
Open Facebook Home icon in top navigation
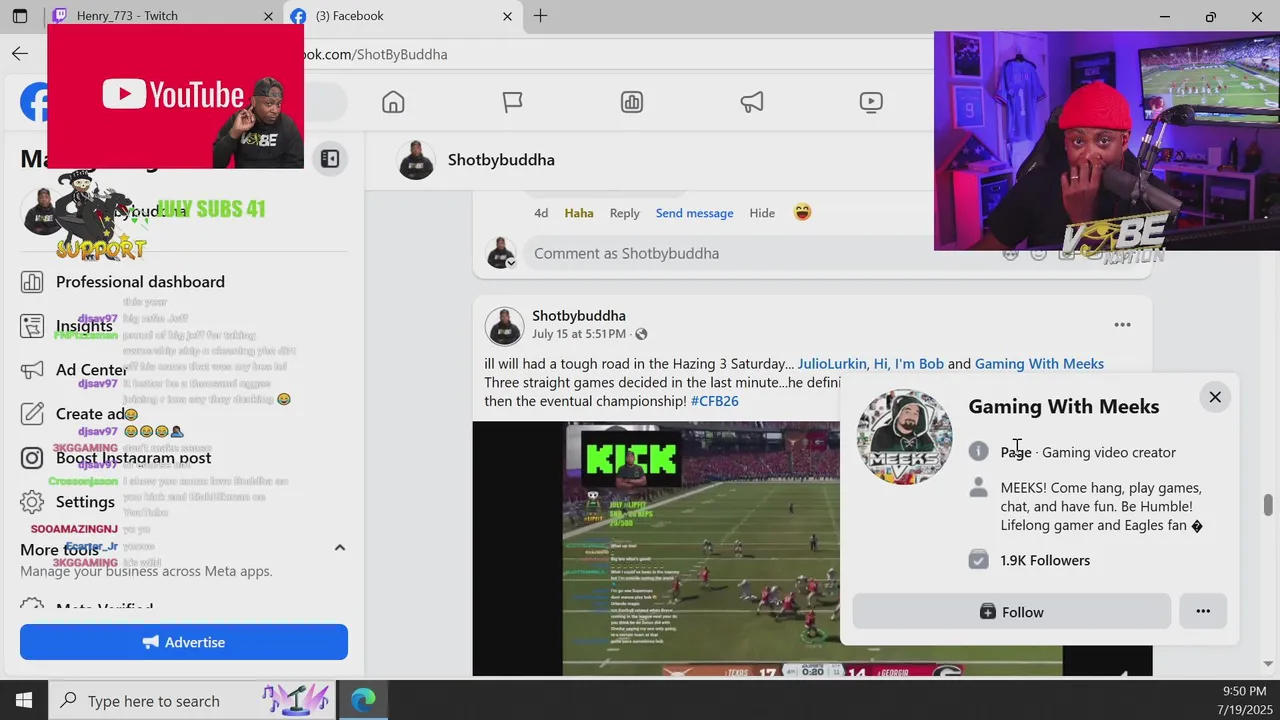[x=393, y=102]
